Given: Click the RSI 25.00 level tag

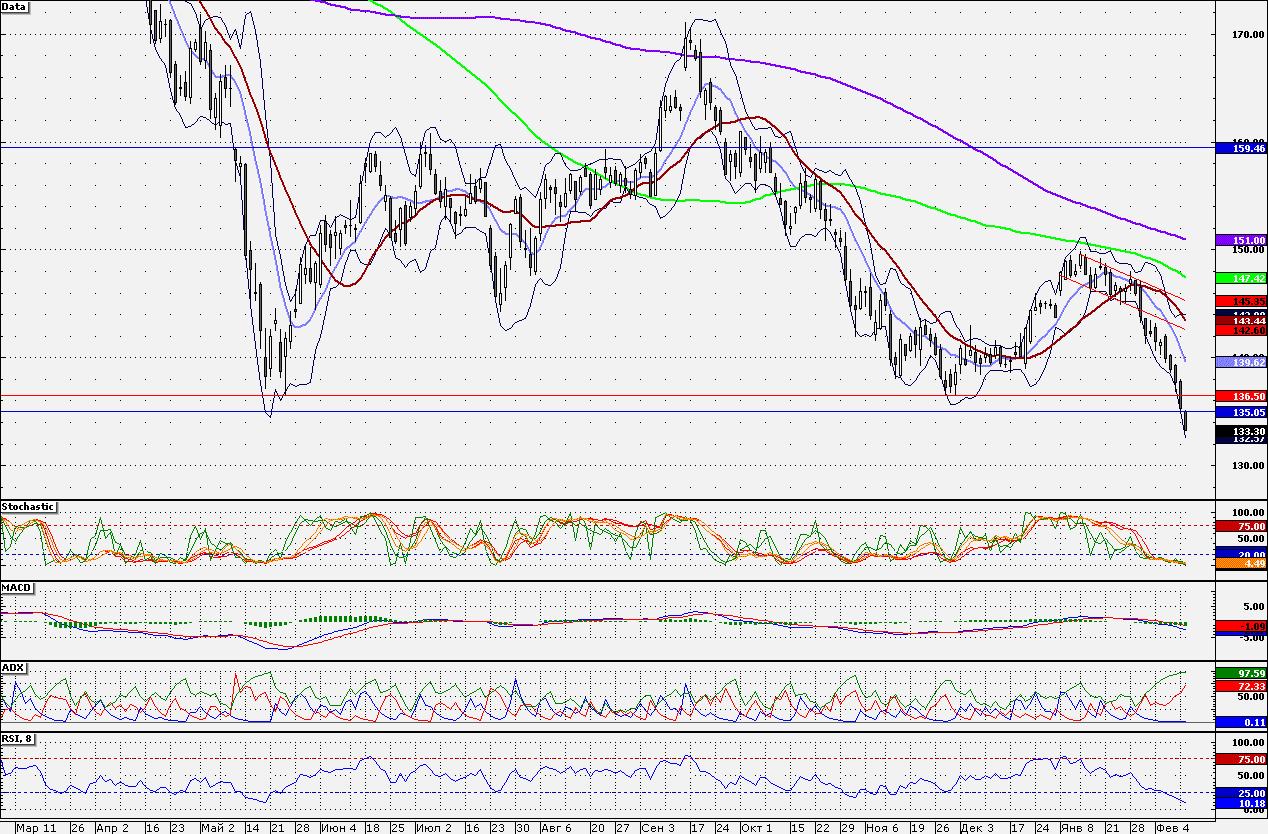Looking at the screenshot, I should [x=1241, y=793].
